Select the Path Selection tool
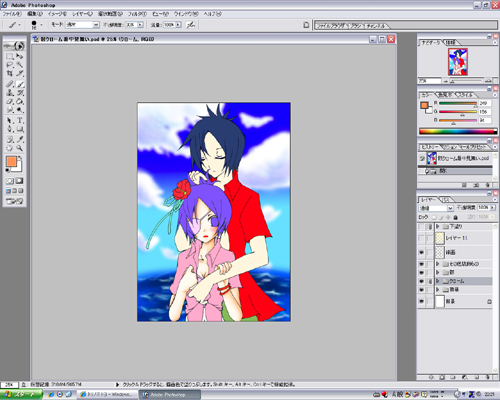Image resolution: width=500 pixels, height=400 pixels. point(10,120)
